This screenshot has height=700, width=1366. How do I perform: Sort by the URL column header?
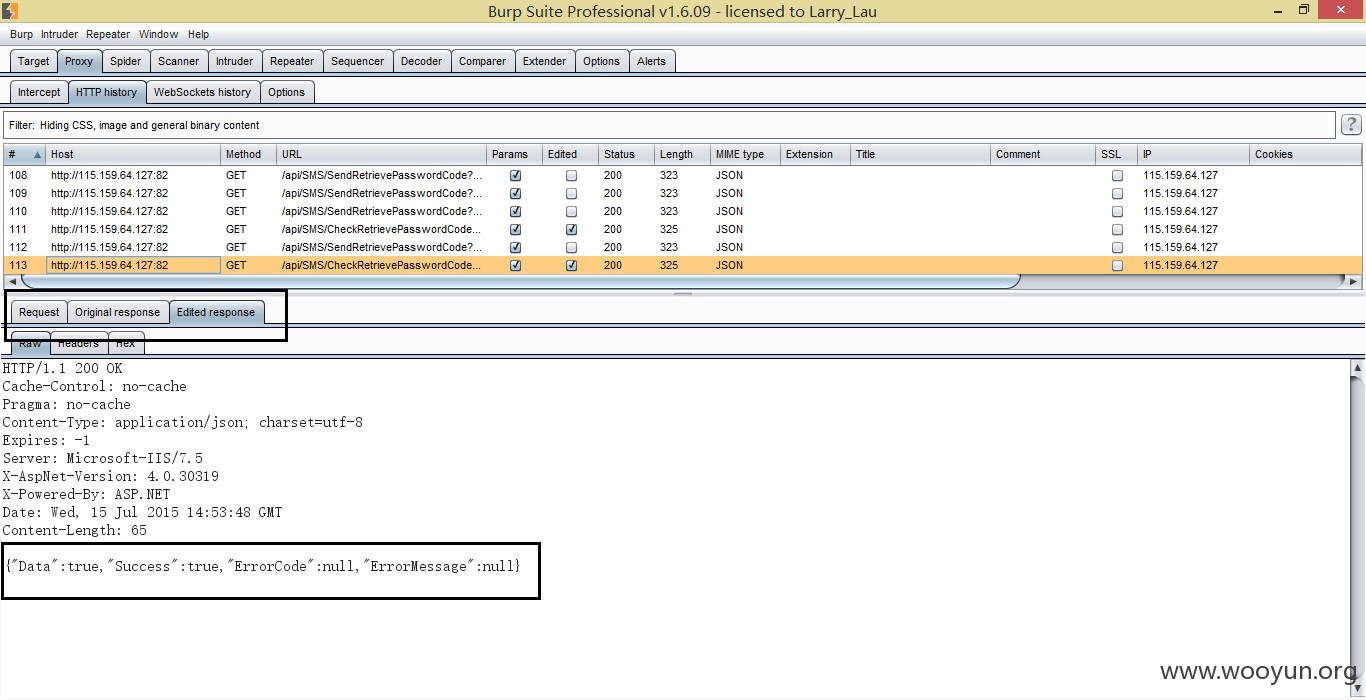381,154
